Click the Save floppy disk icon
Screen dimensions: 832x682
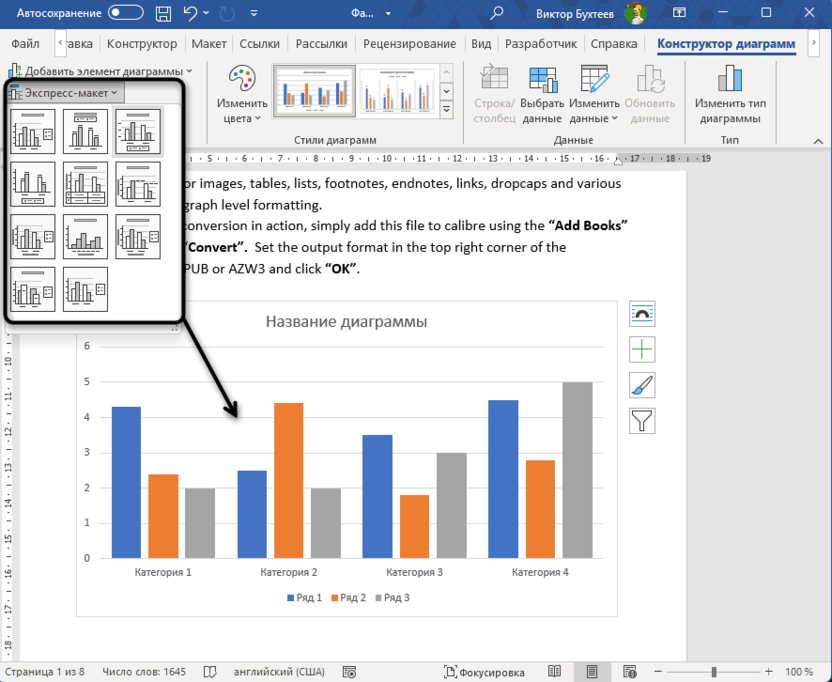click(163, 13)
